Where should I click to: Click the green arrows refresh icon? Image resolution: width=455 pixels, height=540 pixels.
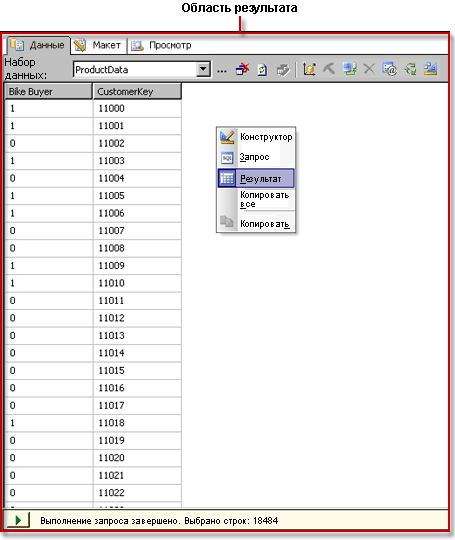[x=410, y=69]
